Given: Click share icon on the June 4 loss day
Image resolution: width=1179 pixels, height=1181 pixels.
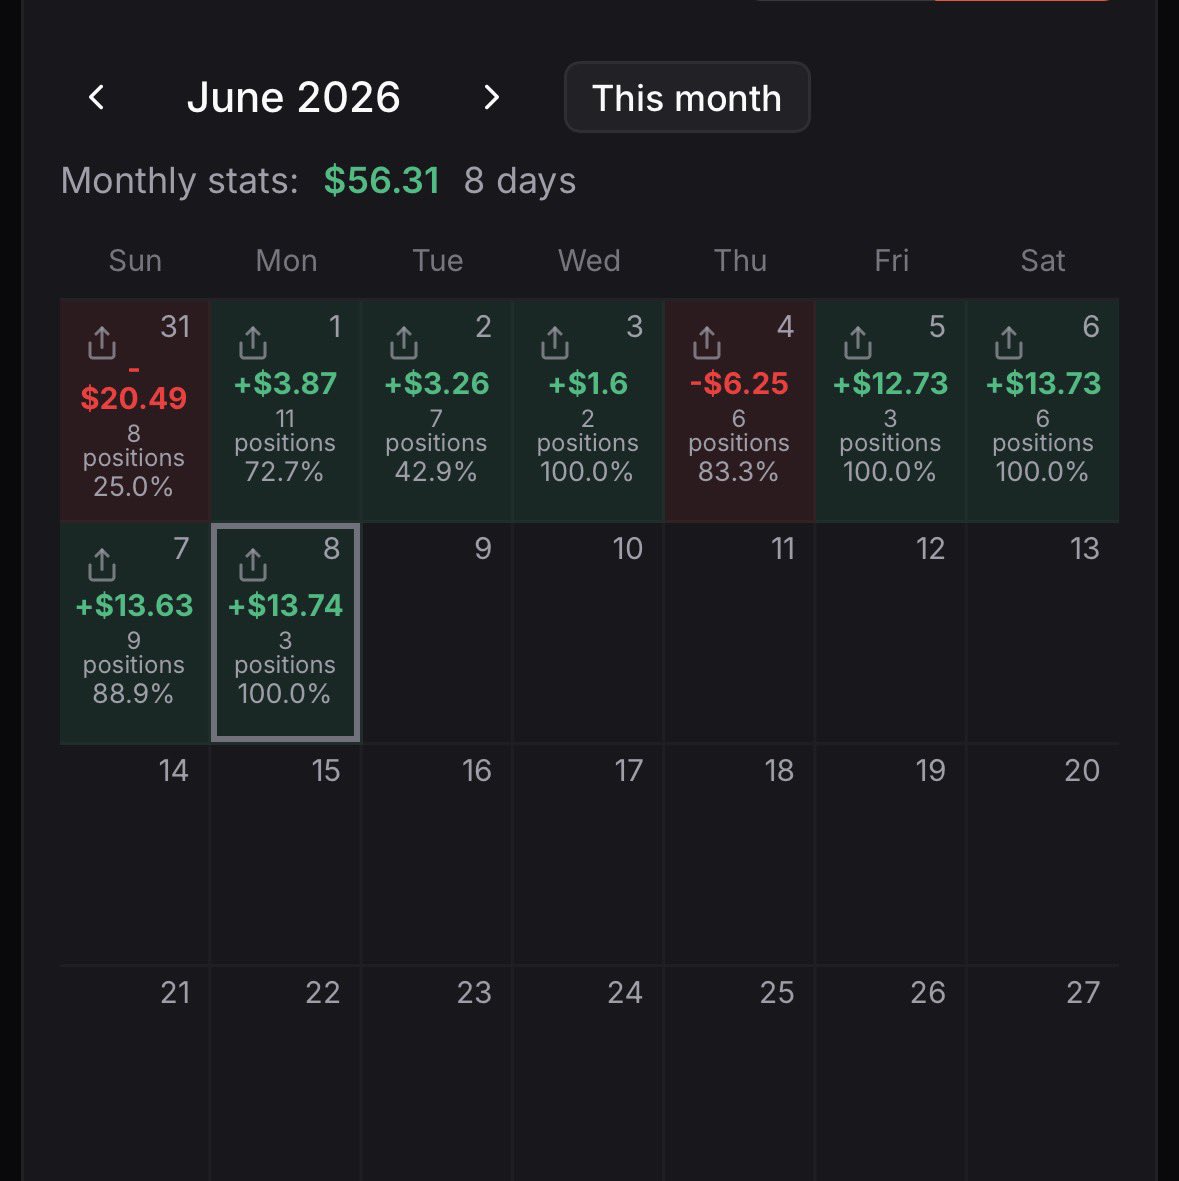Looking at the screenshot, I should (707, 343).
